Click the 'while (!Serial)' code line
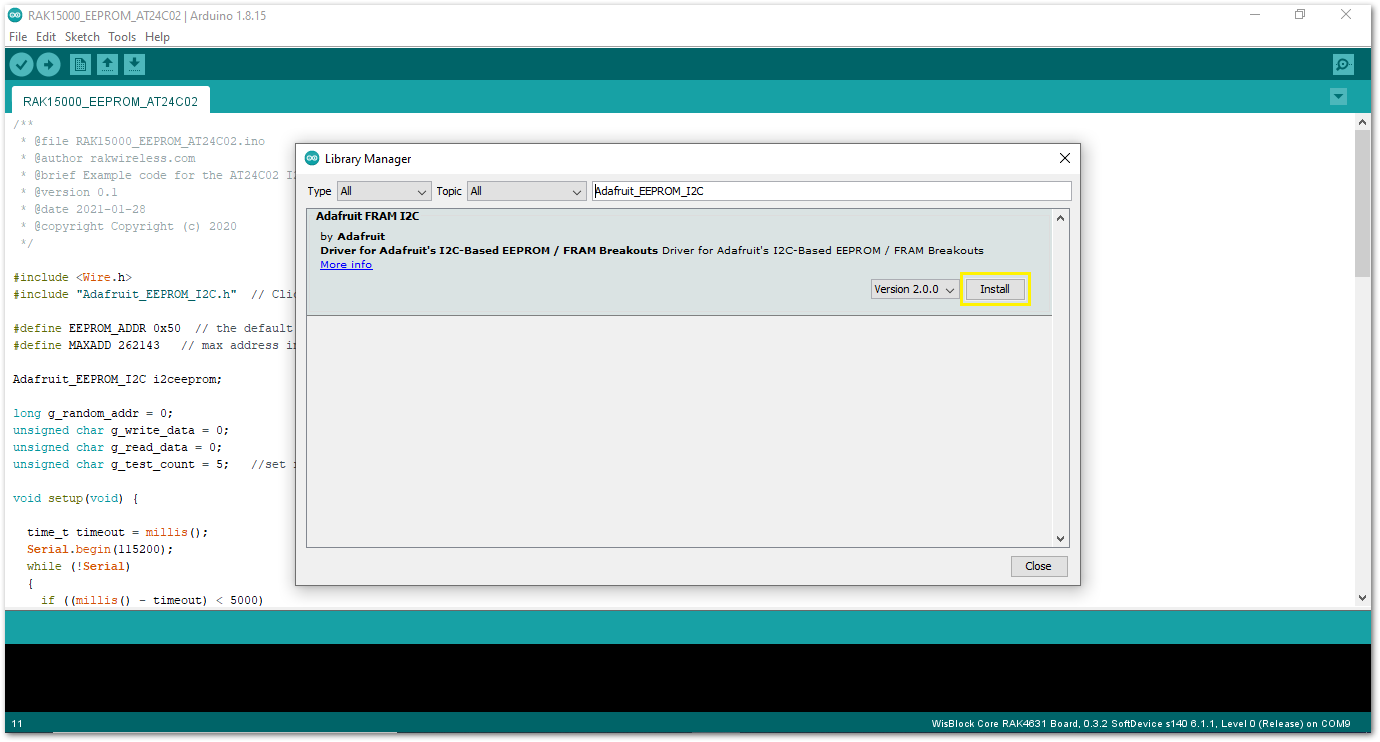The image size is (1380, 742). point(79,566)
